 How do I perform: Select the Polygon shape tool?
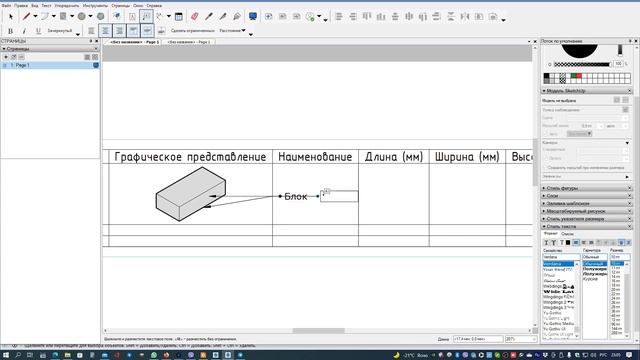(100, 16)
